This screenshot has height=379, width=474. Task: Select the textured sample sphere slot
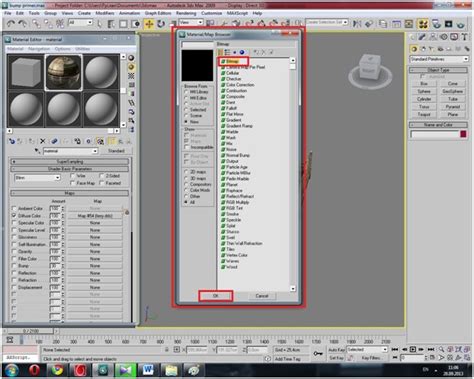pos(63,72)
